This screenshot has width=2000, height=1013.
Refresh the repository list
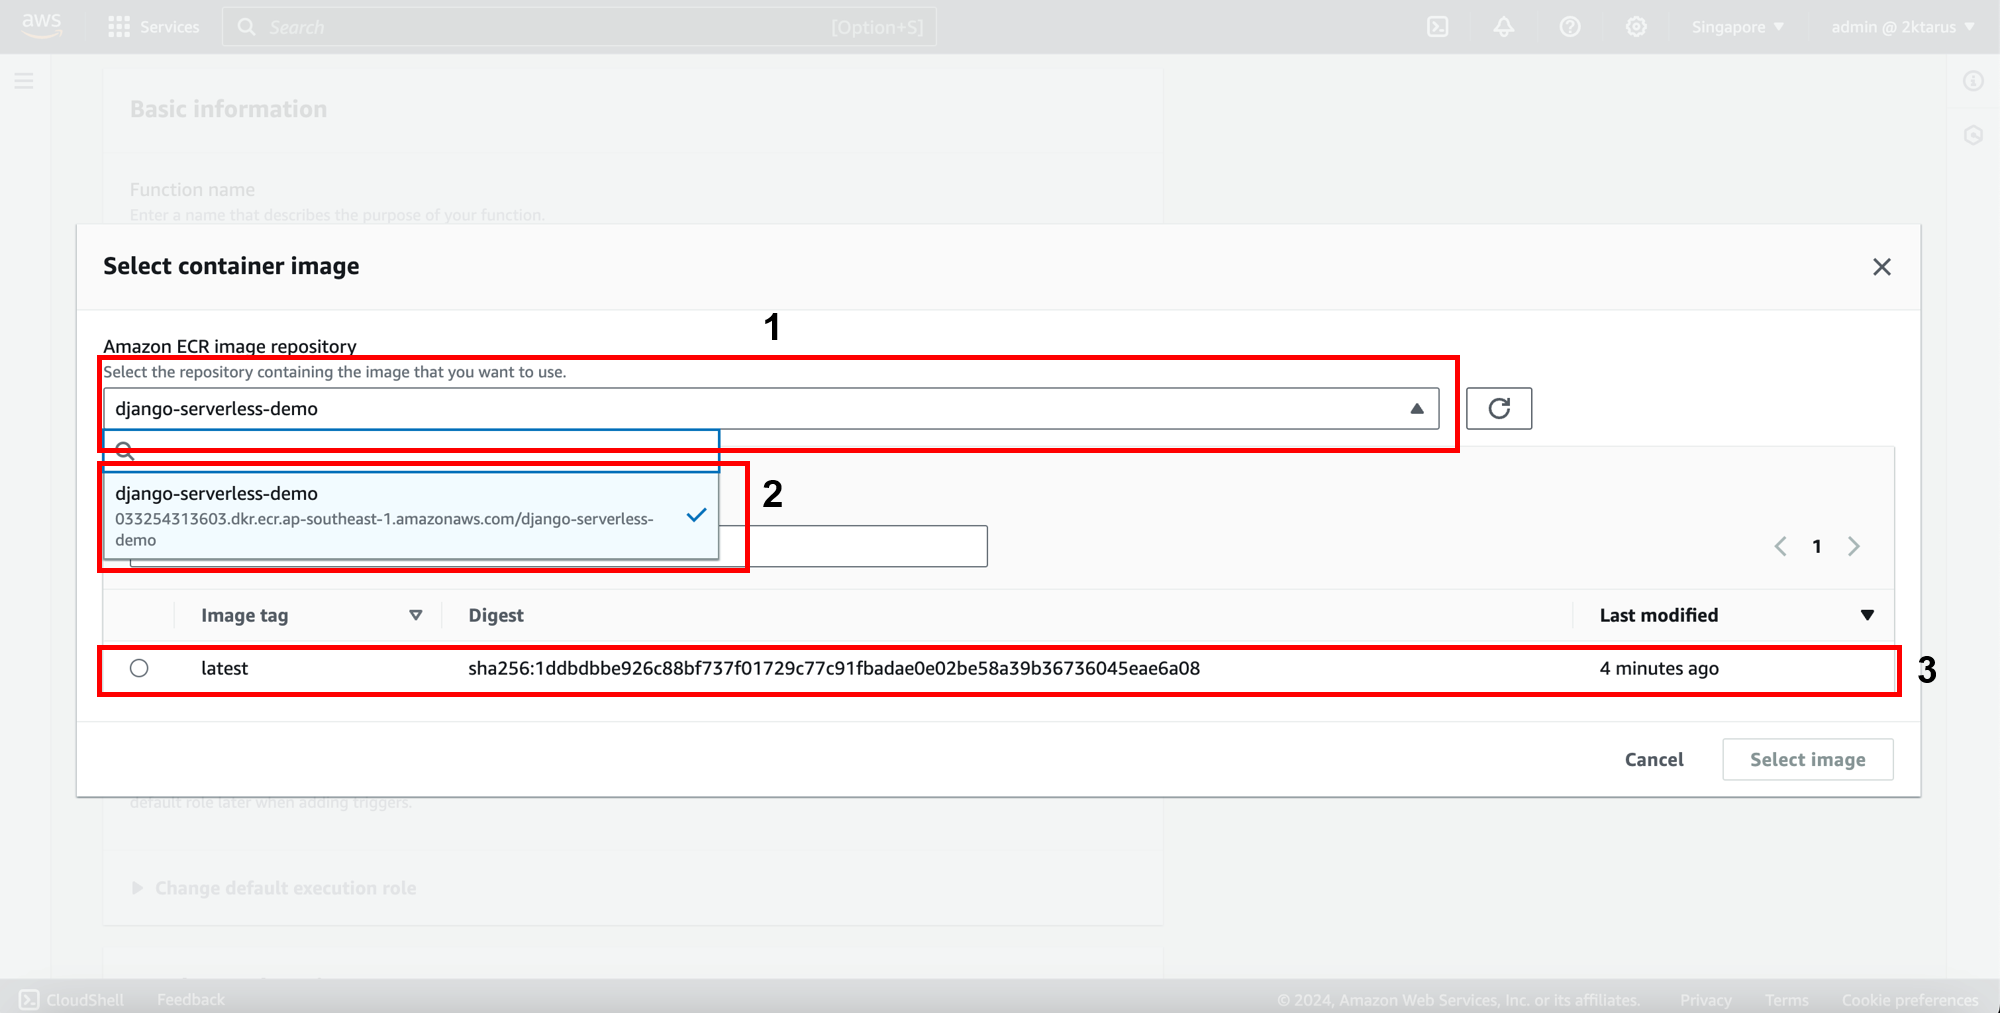1499,408
